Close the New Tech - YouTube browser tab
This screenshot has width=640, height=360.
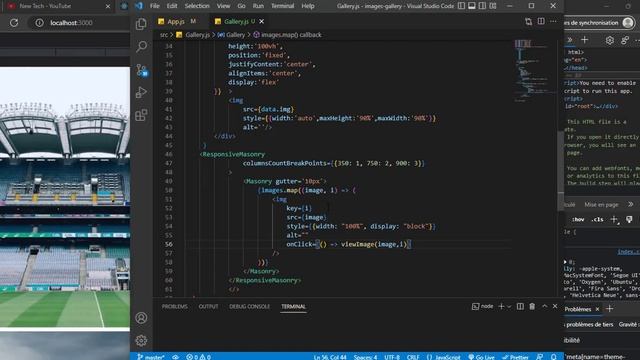108,6
